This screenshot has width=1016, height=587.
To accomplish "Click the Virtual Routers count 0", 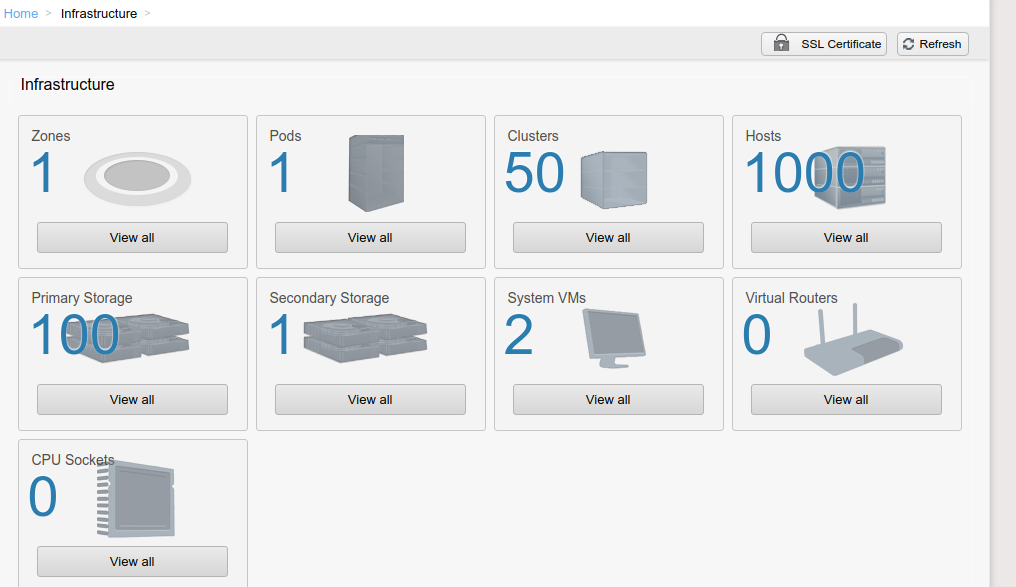I will (757, 335).
